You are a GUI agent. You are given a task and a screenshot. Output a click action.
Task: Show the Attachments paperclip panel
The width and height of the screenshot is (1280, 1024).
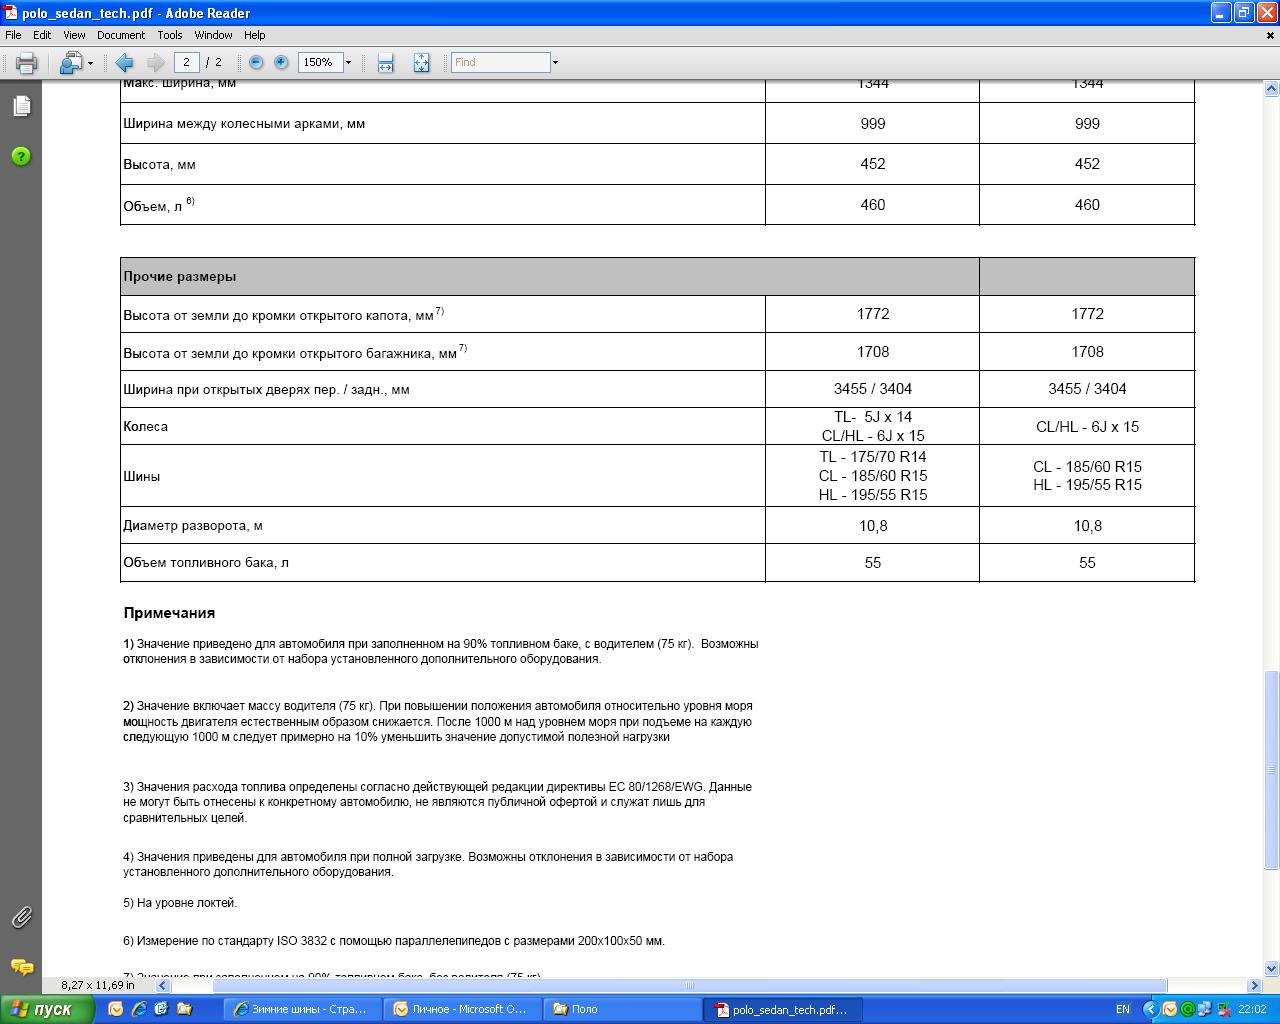pyautogui.click(x=21, y=917)
